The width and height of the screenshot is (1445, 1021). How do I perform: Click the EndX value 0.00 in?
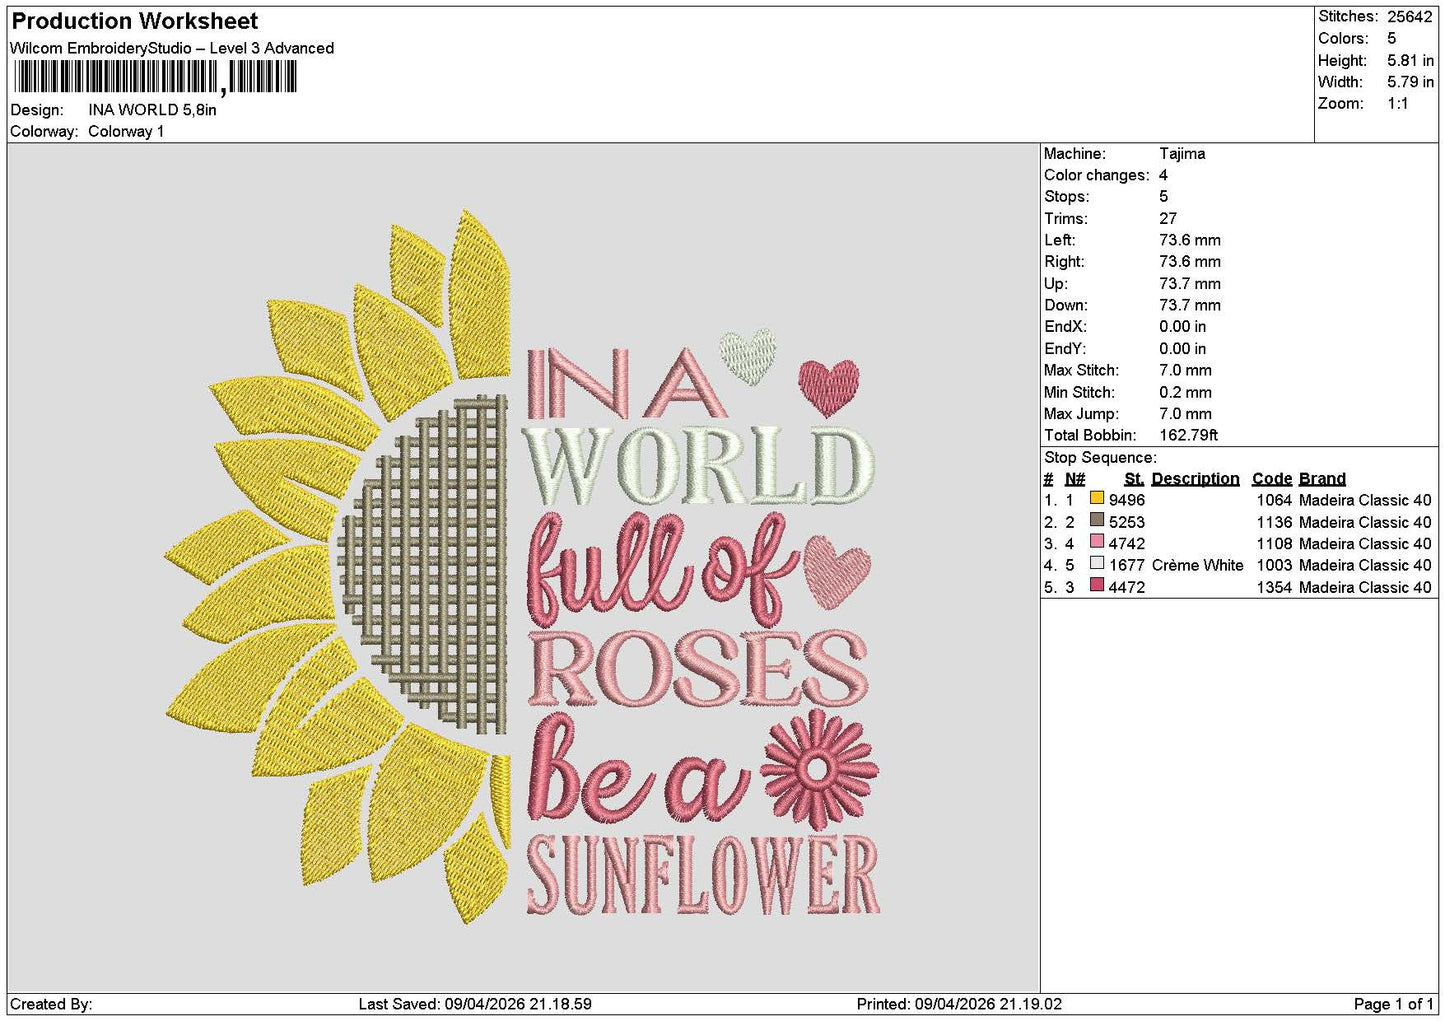[1182, 327]
